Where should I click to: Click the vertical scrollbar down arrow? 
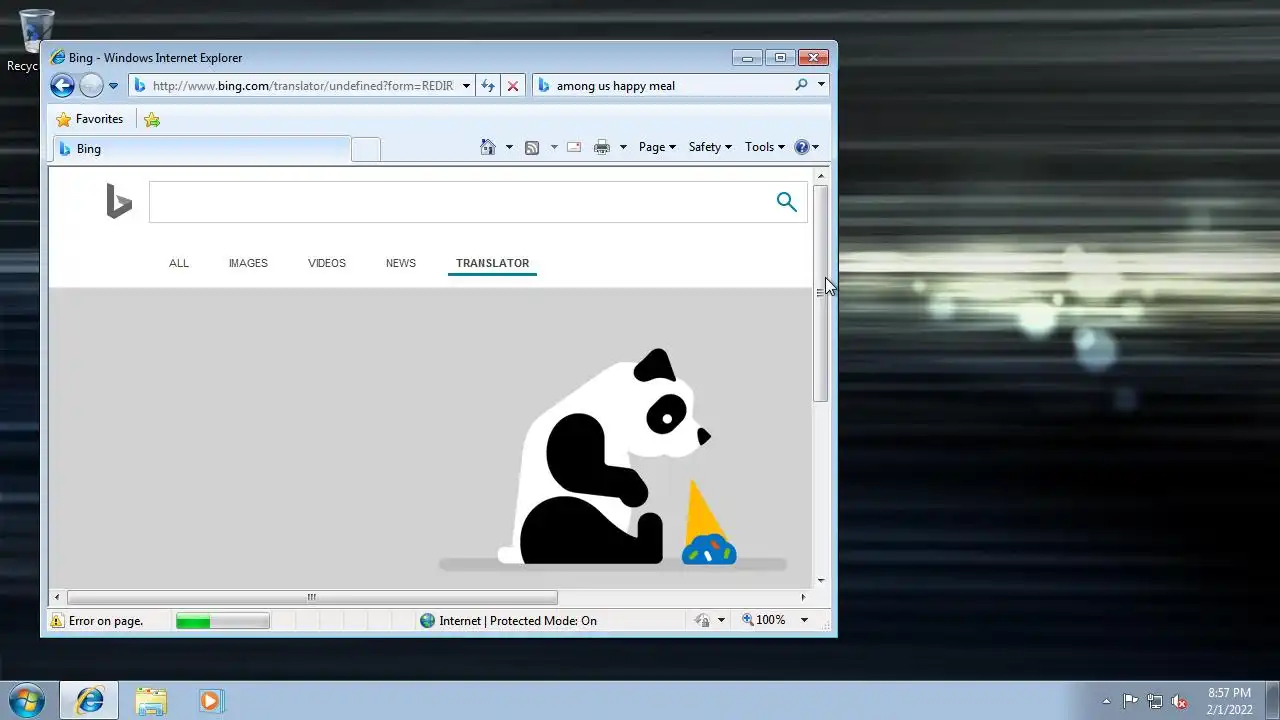821,580
